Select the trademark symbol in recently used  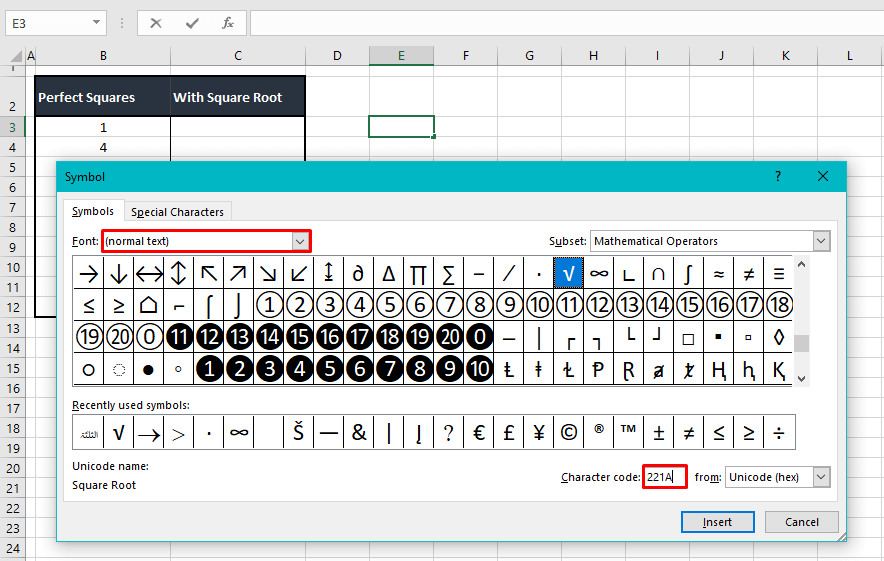[x=629, y=433]
